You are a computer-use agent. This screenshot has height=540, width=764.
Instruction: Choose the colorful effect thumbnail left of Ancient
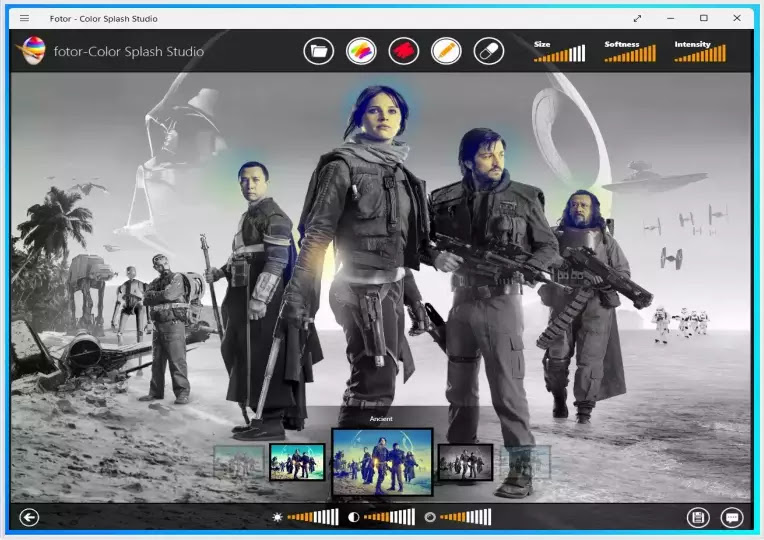[297, 462]
